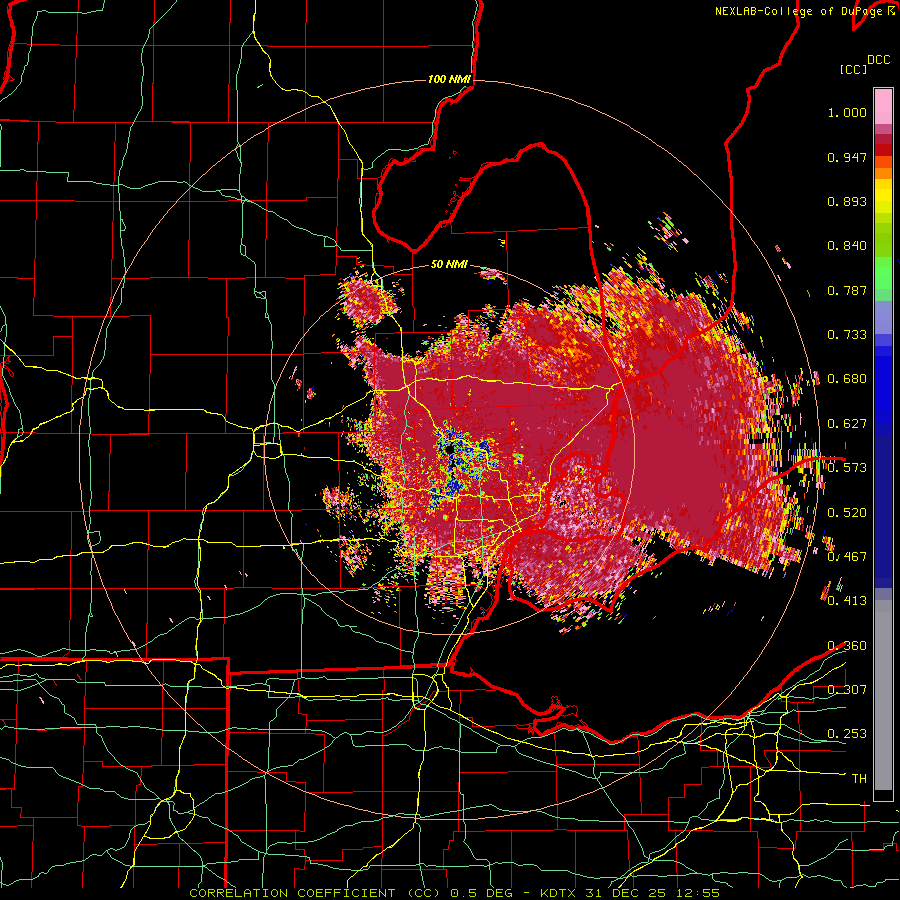Click the 0.627 color scale value
Image resolution: width=900 pixels, height=900 pixels.
pyautogui.click(x=847, y=424)
